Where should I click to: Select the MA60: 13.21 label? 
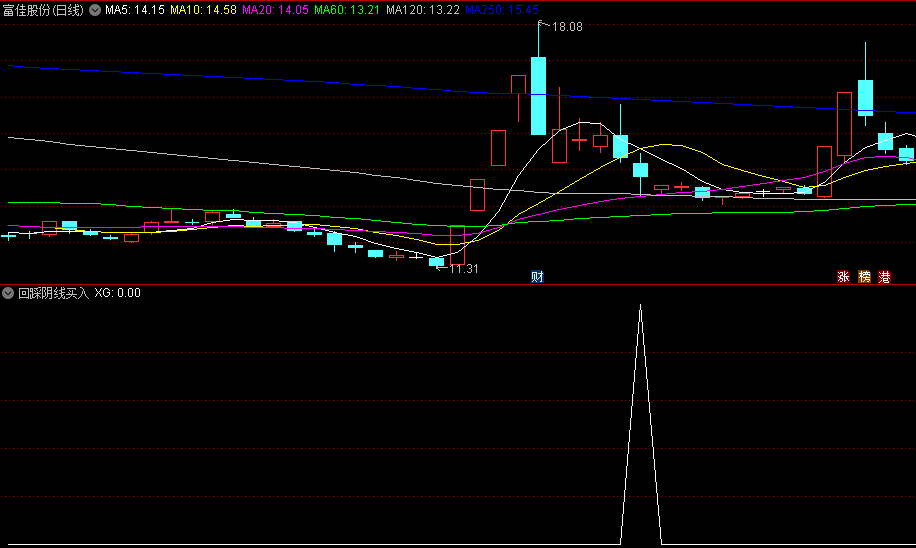coord(347,10)
